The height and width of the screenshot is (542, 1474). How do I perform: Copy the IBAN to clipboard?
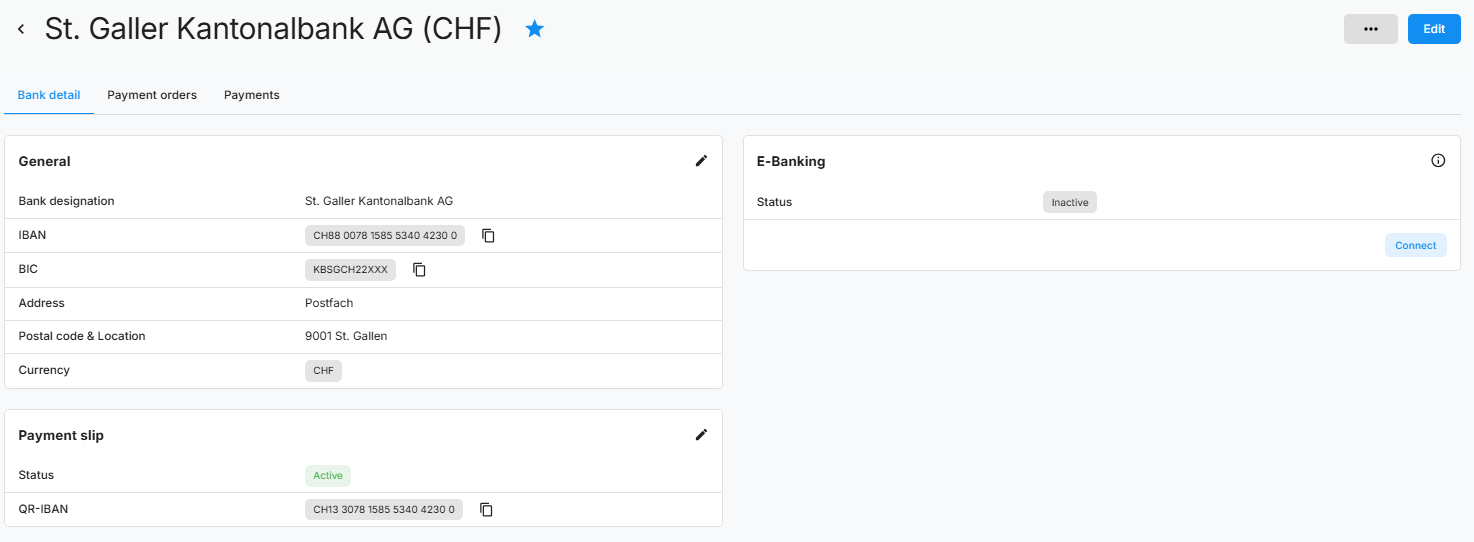coord(488,236)
